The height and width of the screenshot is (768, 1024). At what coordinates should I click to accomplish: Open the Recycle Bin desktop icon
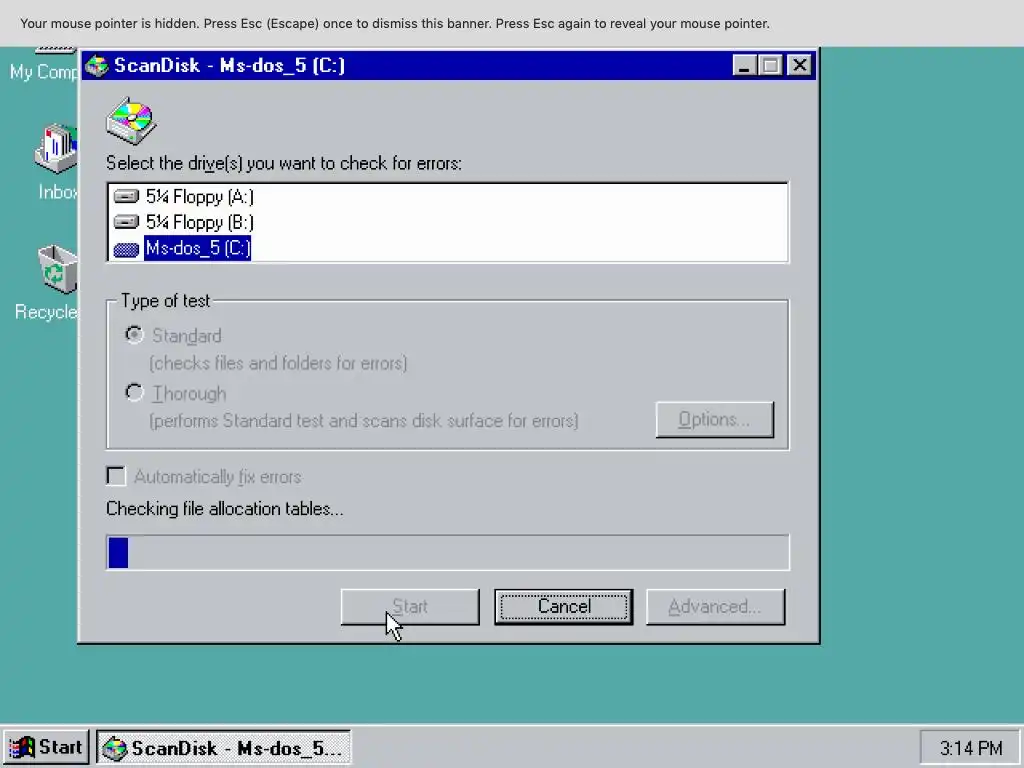click(57, 269)
